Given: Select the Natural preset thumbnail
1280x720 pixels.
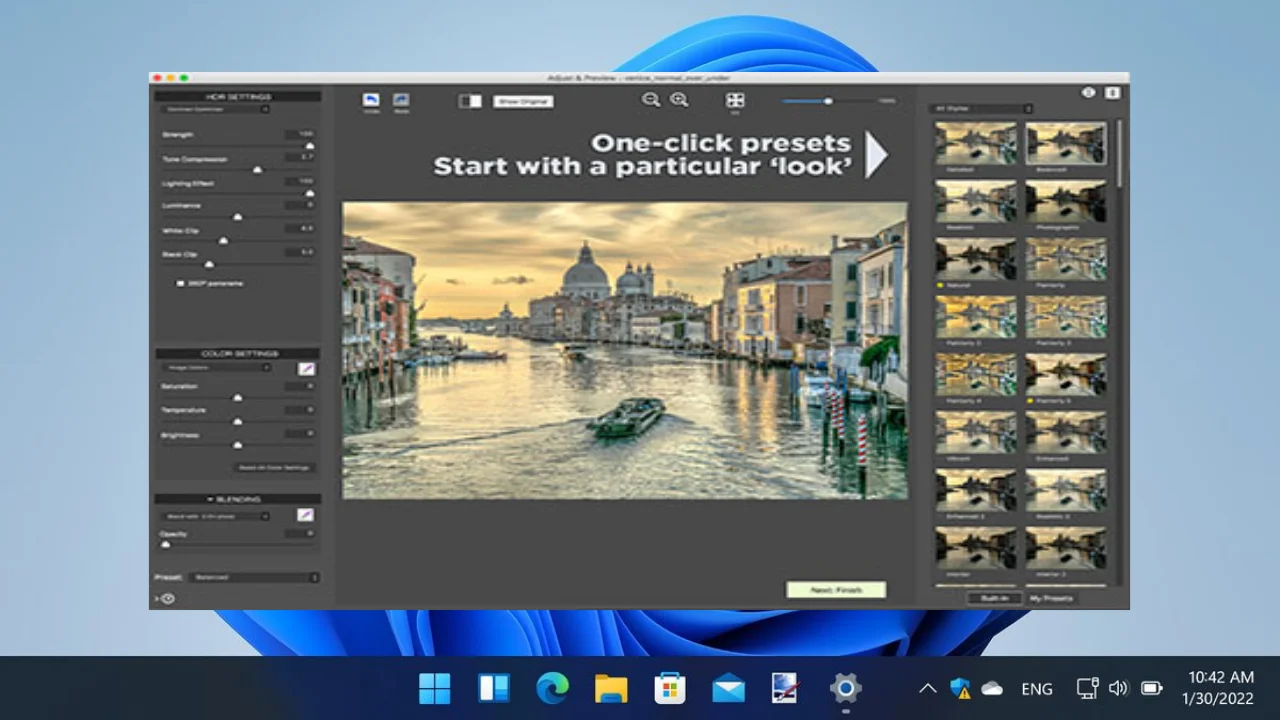Looking at the screenshot, I should point(976,259).
